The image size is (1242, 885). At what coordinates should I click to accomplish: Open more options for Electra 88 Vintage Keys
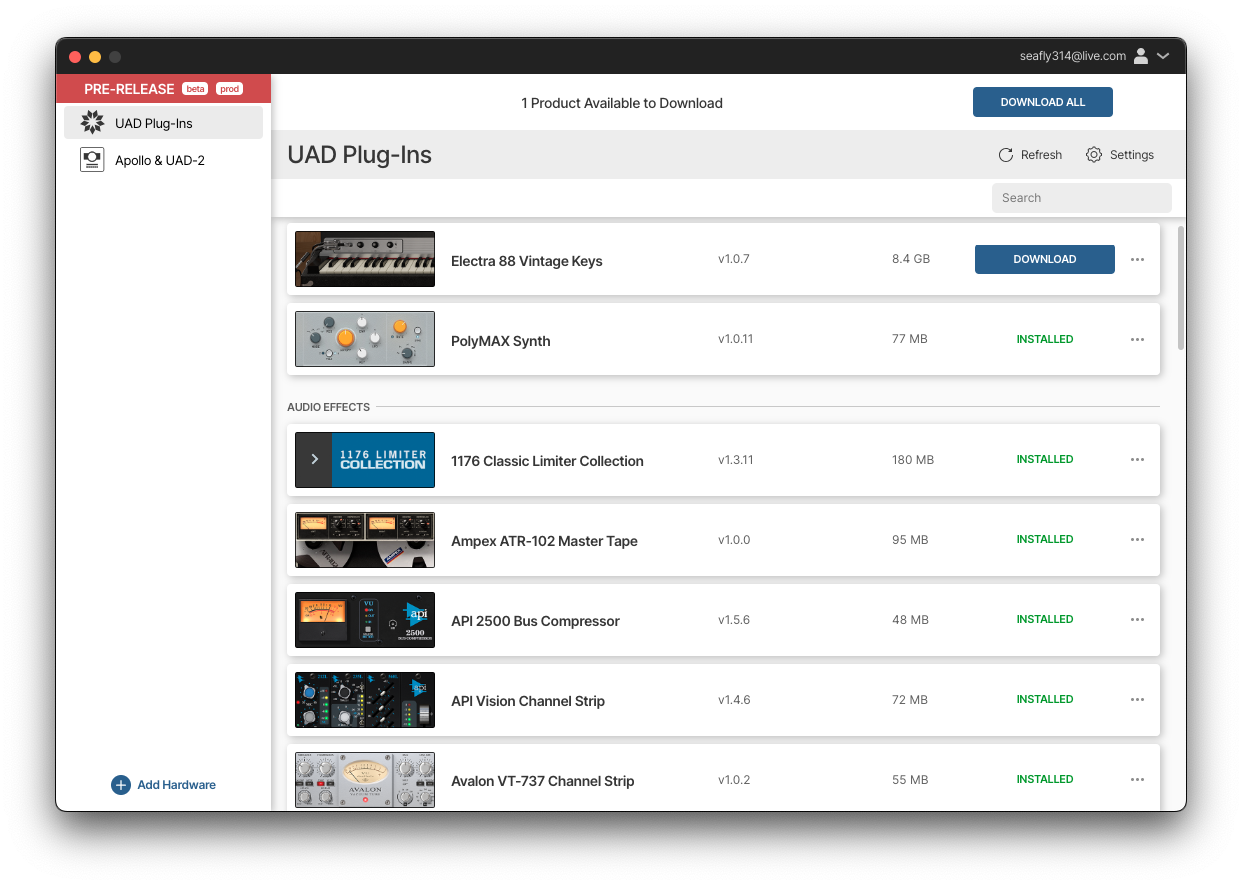(x=1137, y=259)
